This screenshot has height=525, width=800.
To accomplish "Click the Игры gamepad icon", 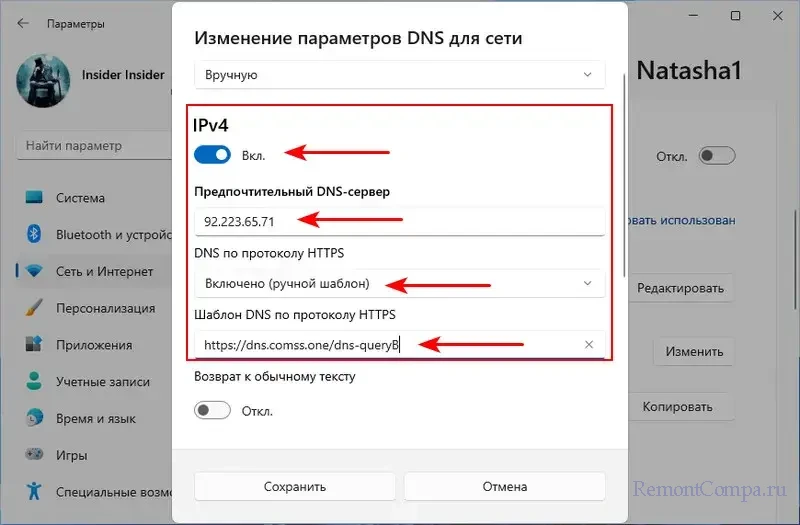I will click(x=35, y=455).
